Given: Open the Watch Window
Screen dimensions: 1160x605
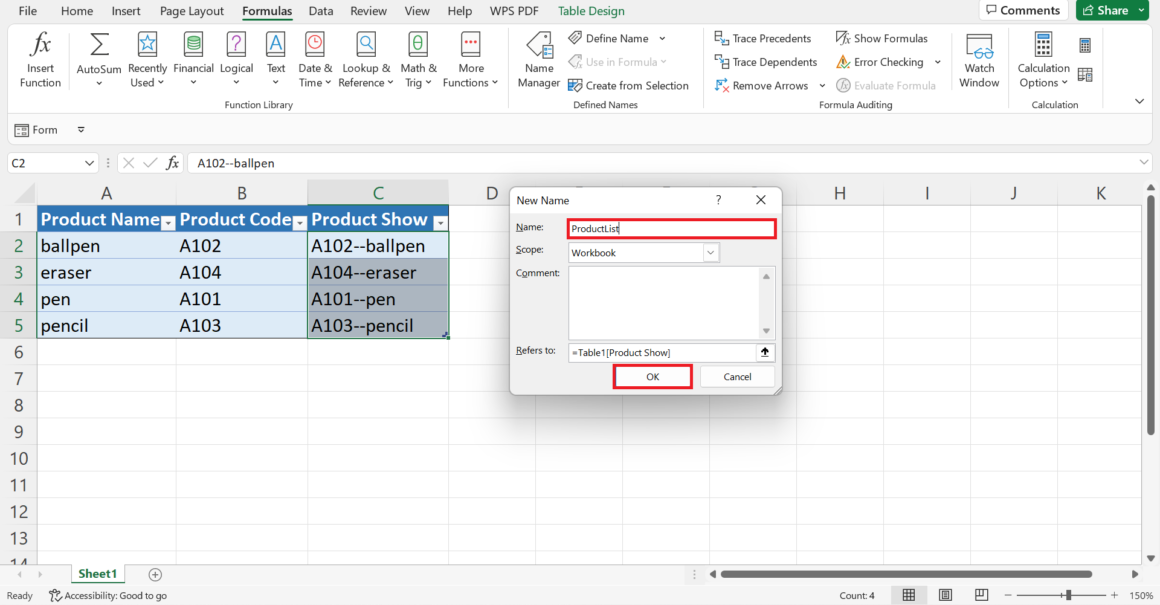Looking at the screenshot, I should pos(979,58).
